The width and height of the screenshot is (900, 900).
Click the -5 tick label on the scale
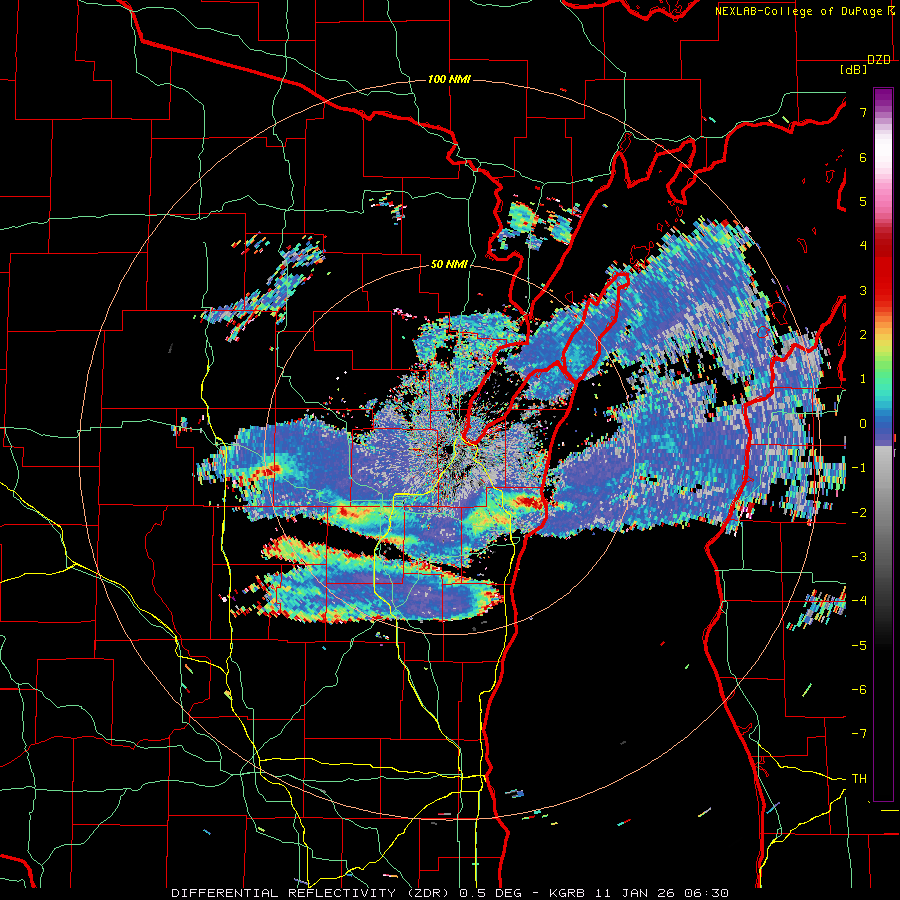click(x=859, y=645)
